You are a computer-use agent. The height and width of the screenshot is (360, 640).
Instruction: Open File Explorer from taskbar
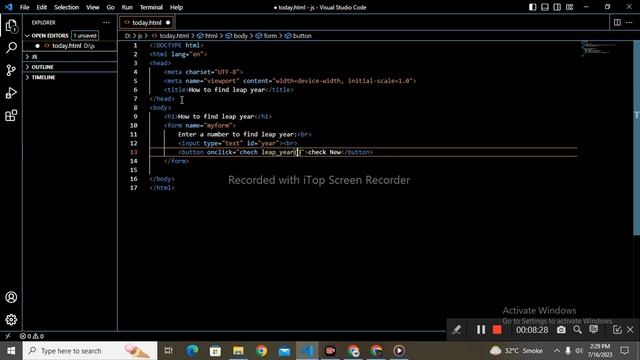(238, 351)
